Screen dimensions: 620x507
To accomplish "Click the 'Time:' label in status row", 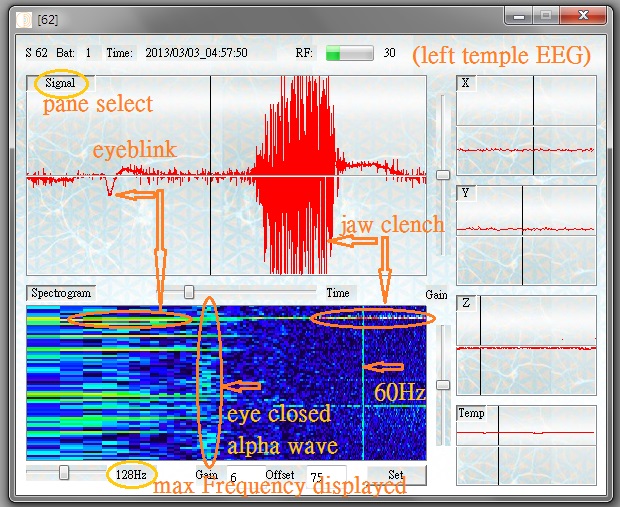I will click(119, 53).
